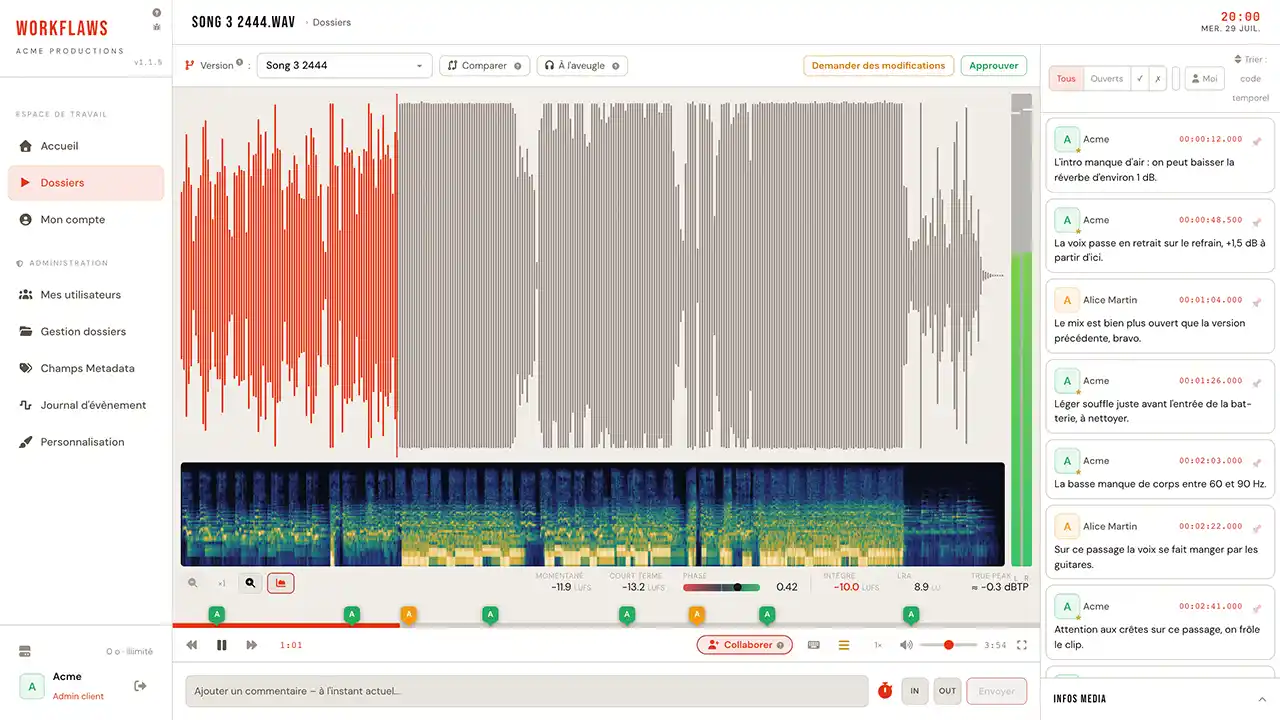Click the spectrogram view
This screenshot has height=720, width=1280.
tap(592, 514)
